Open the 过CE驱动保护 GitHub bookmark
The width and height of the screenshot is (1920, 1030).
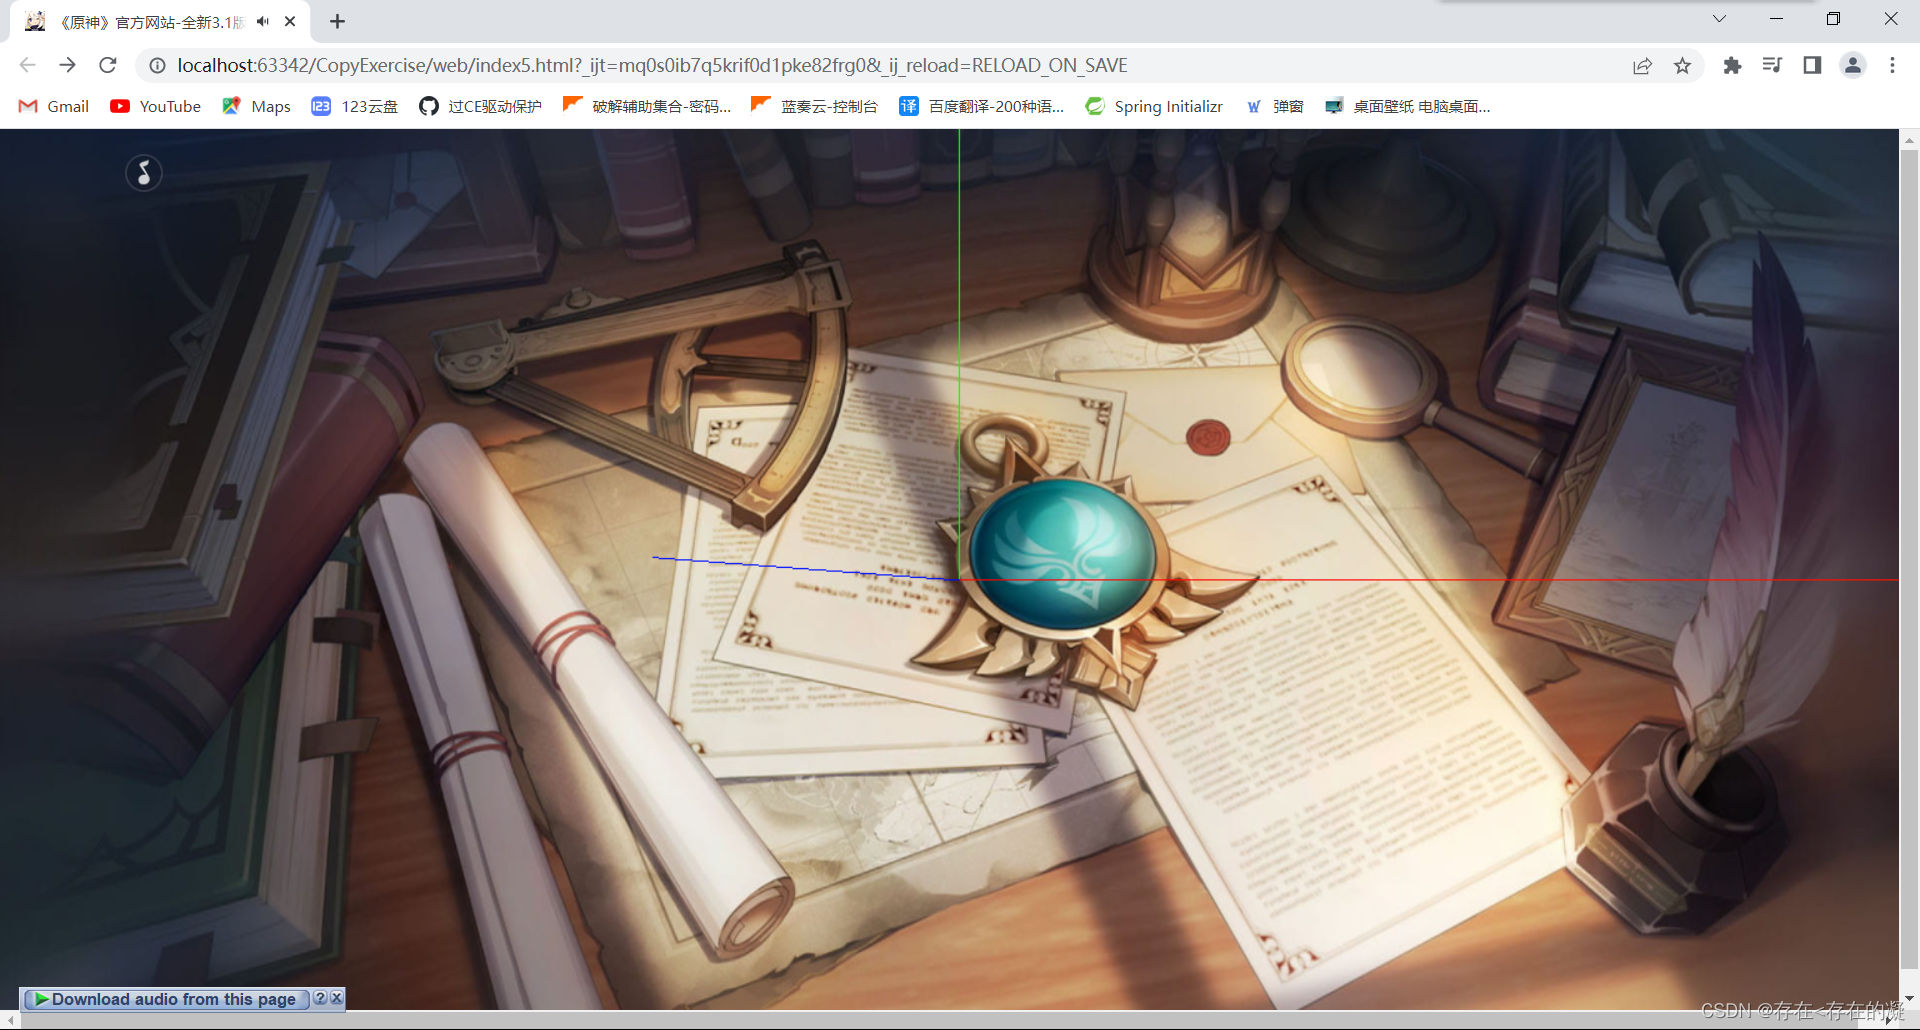(x=480, y=106)
